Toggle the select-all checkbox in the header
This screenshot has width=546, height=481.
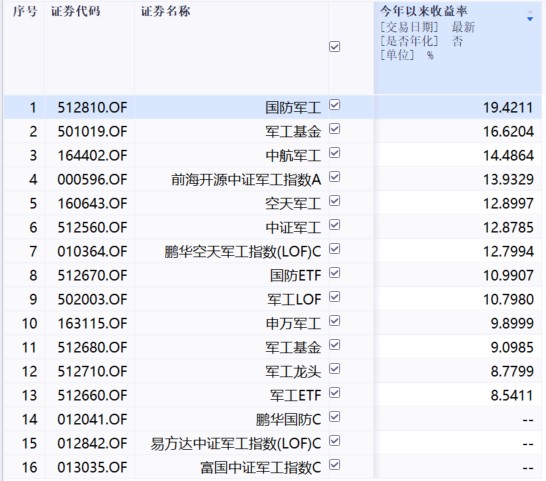click(334, 47)
